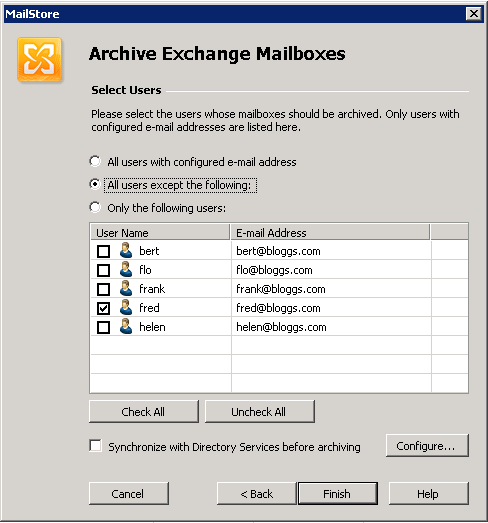The width and height of the screenshot is (488, 523).
Task: Click fred's user avatar icon
Action: coord(126,308)
